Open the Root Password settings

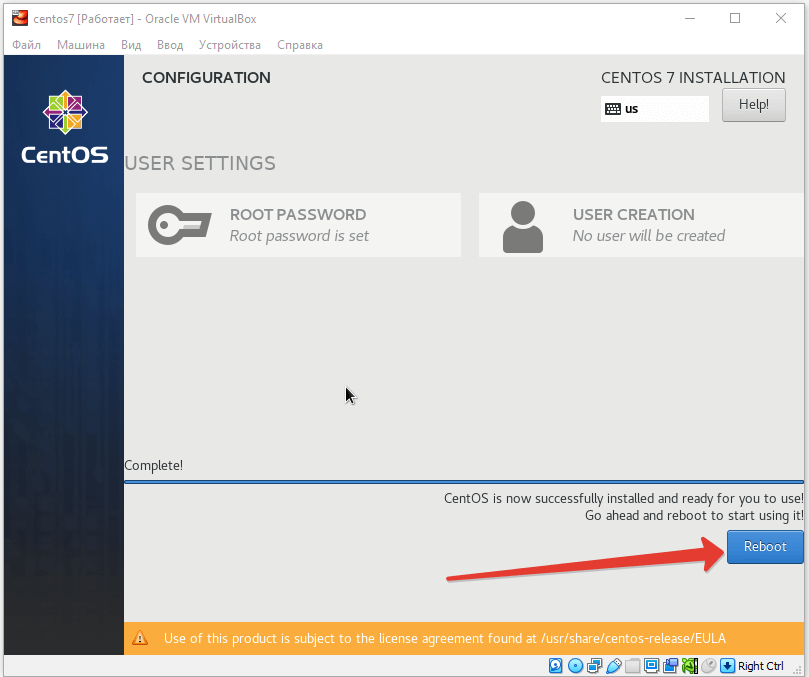tap(298, 225)
